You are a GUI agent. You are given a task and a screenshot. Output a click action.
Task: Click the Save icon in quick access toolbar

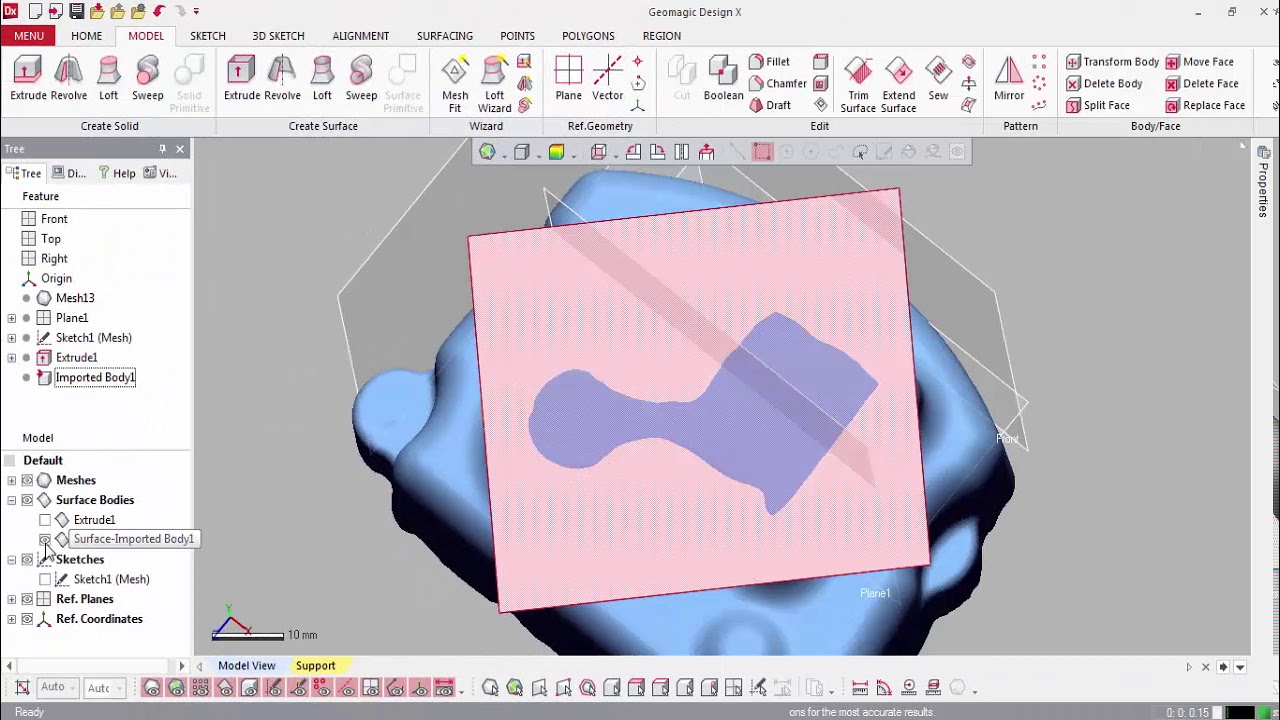coord(77,12)
